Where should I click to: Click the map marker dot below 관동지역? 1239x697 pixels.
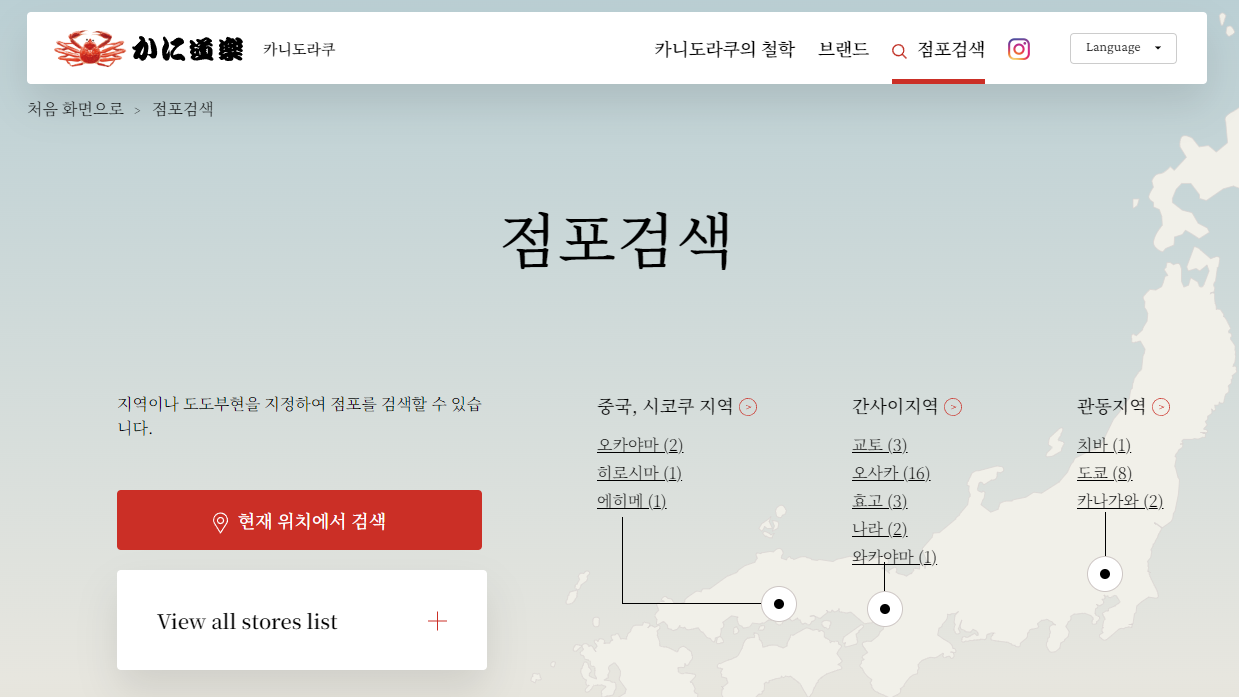1104,573
